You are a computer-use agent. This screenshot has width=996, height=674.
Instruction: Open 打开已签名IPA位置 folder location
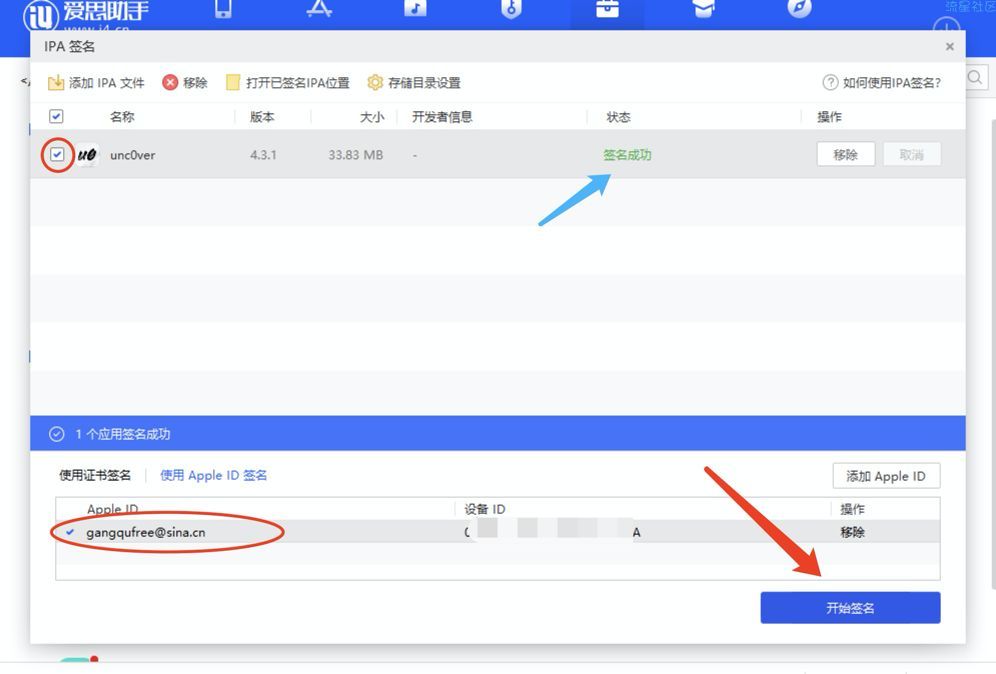click(288, 83)
